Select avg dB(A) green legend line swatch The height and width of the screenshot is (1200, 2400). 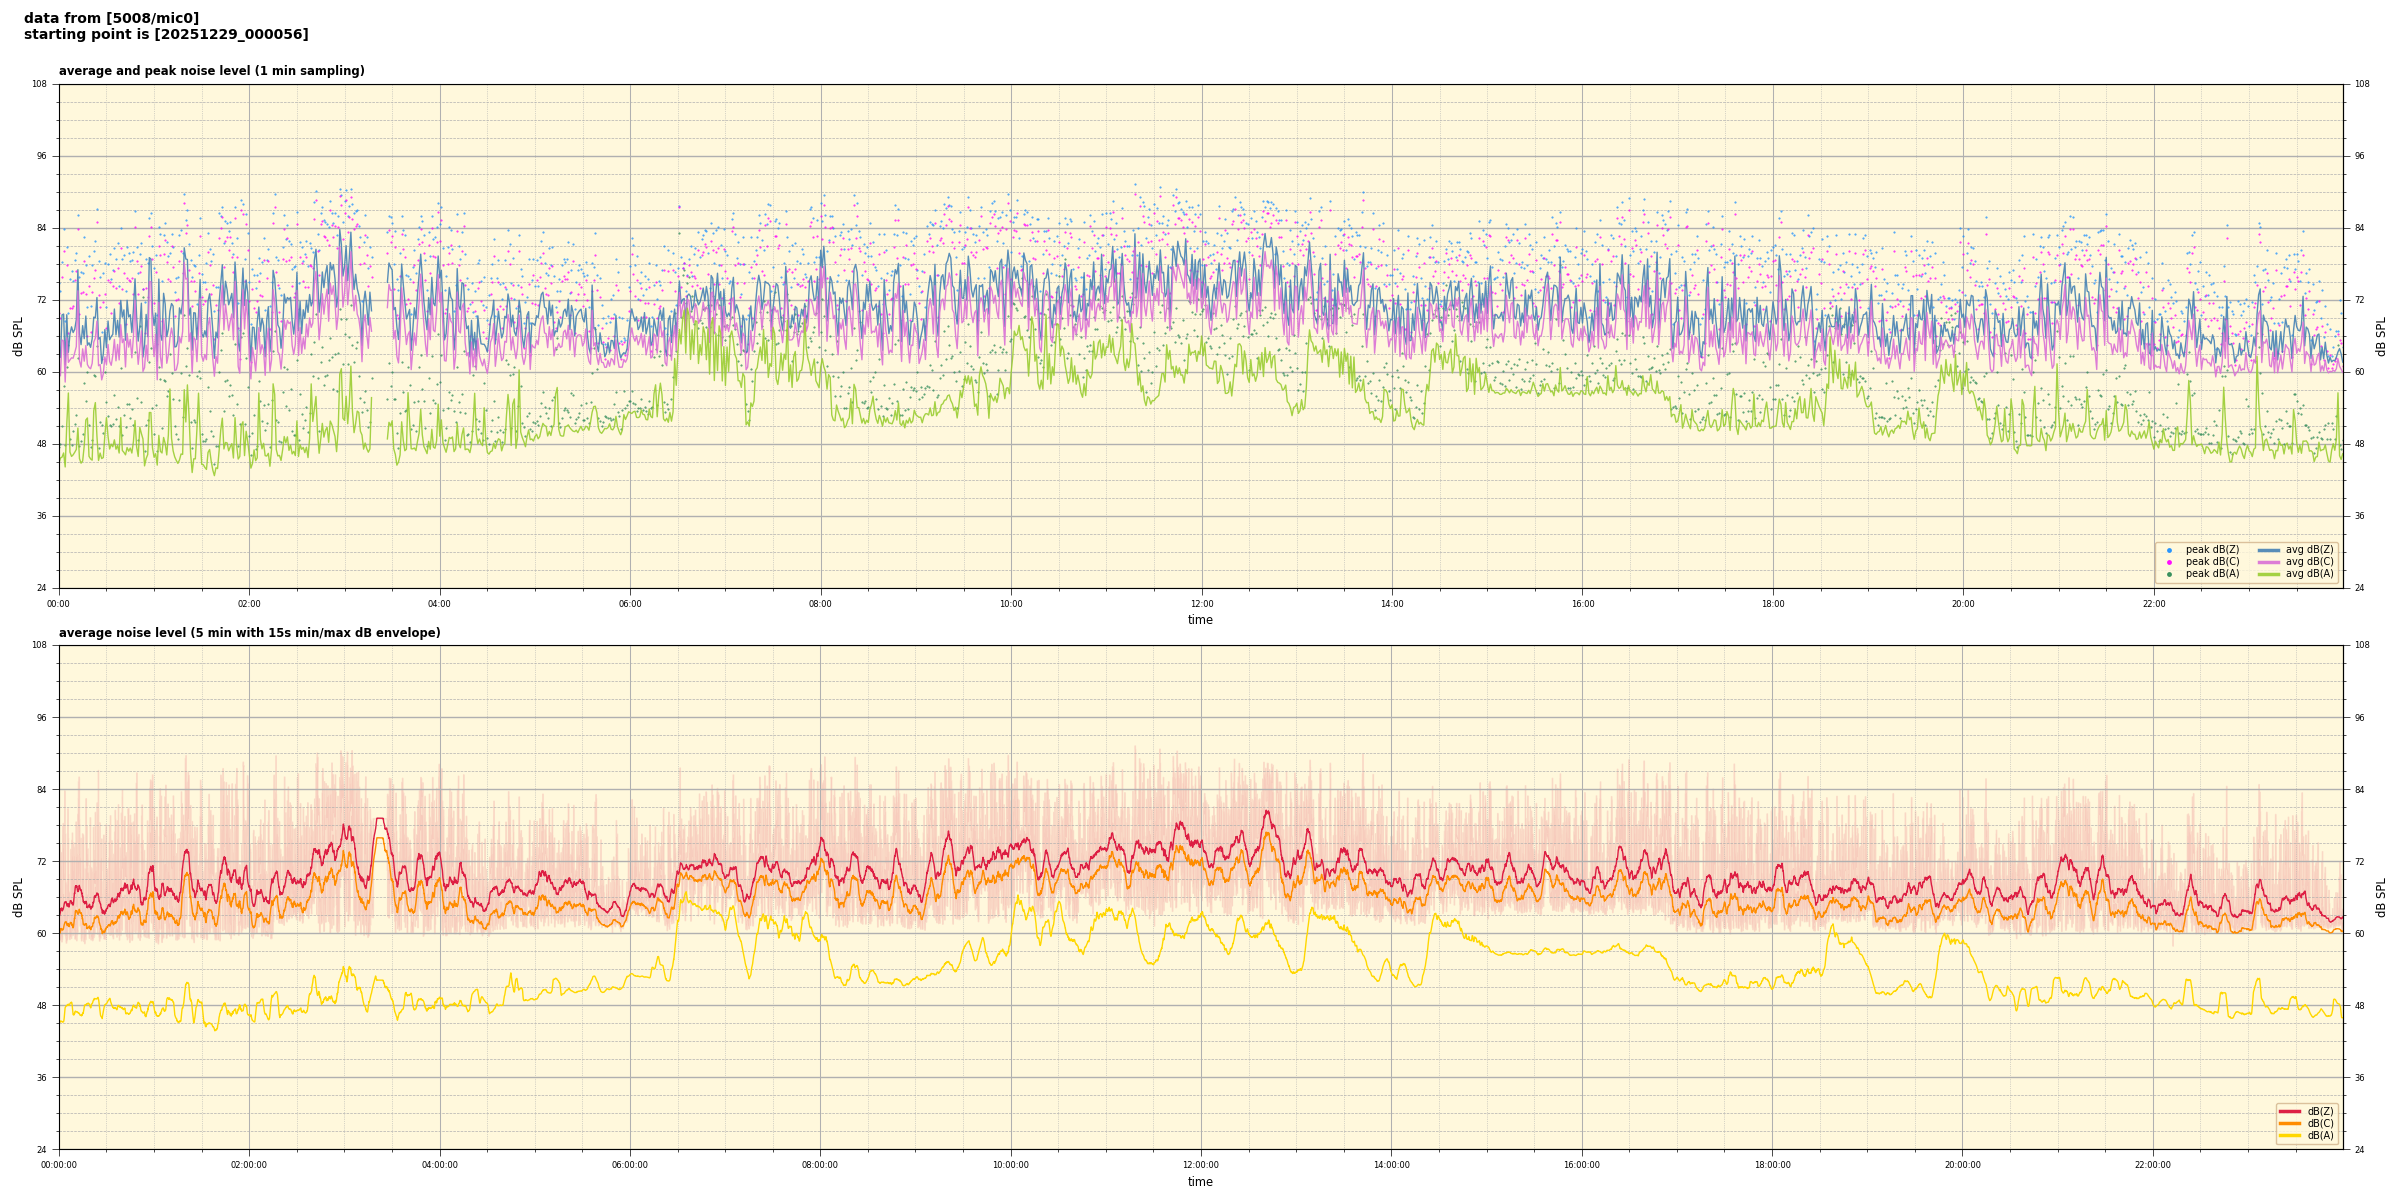click(2268, 574)
